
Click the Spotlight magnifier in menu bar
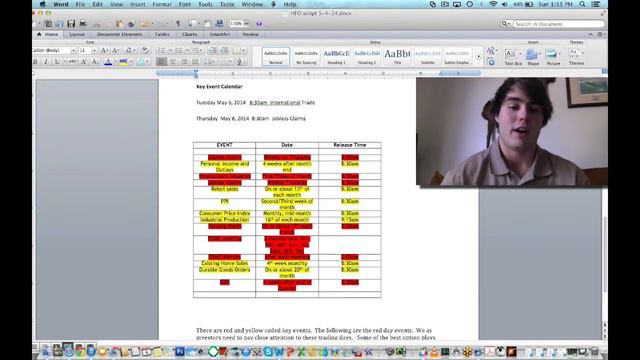click(582, 4)
